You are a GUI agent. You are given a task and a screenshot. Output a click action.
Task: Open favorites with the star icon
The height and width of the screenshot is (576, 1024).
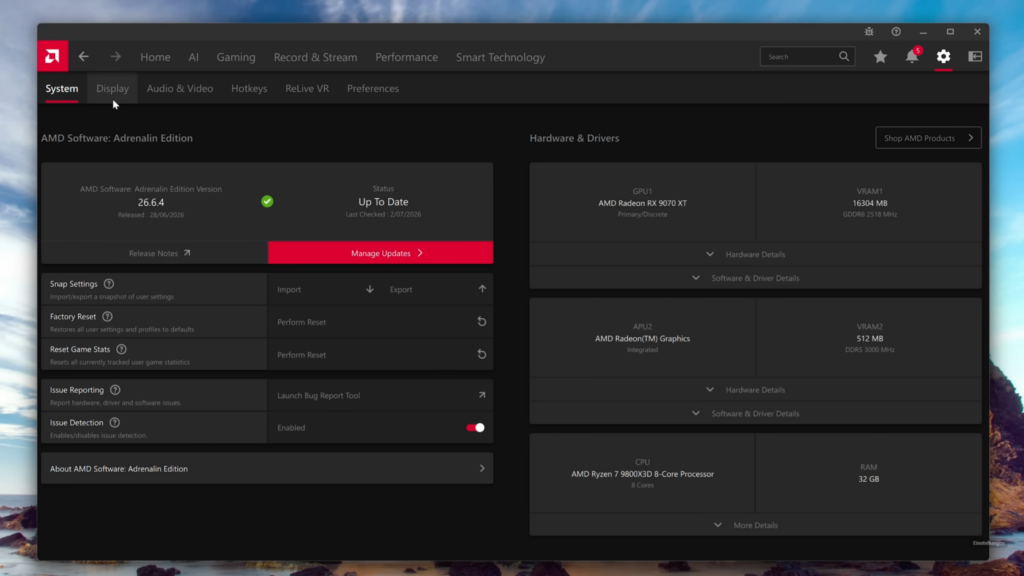coord(880,57)
